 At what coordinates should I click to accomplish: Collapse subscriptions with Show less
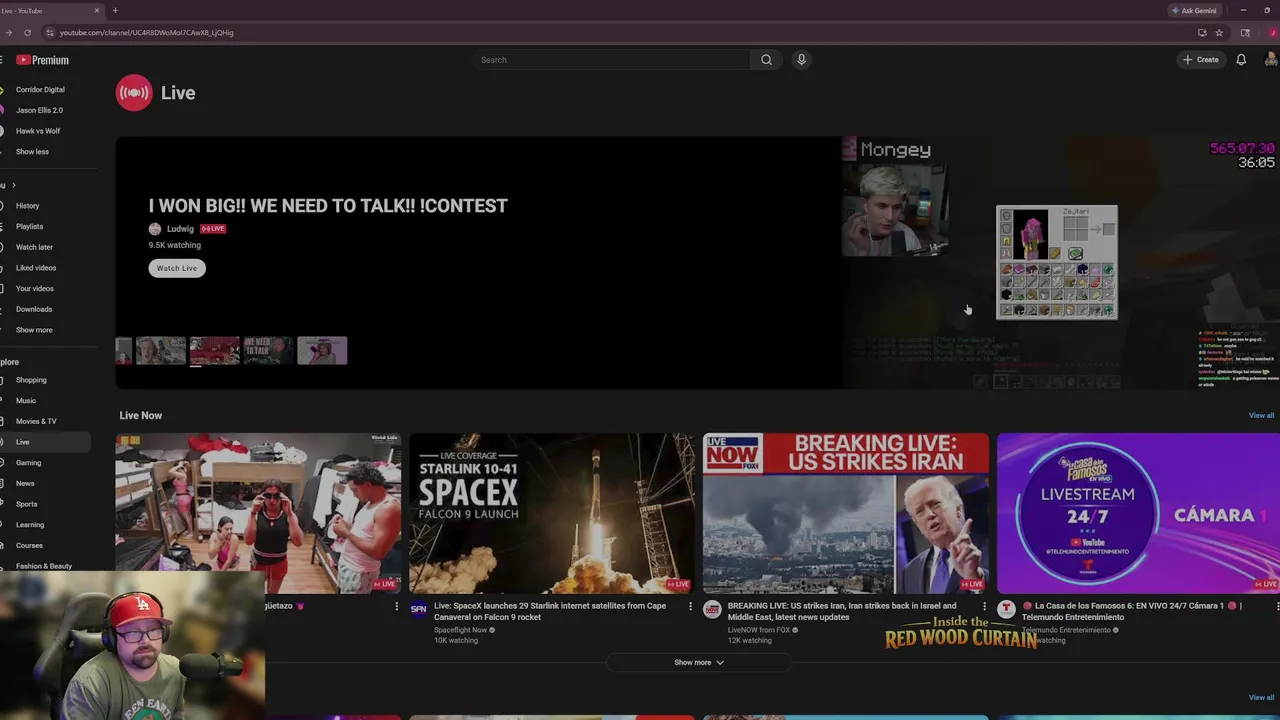32,152
